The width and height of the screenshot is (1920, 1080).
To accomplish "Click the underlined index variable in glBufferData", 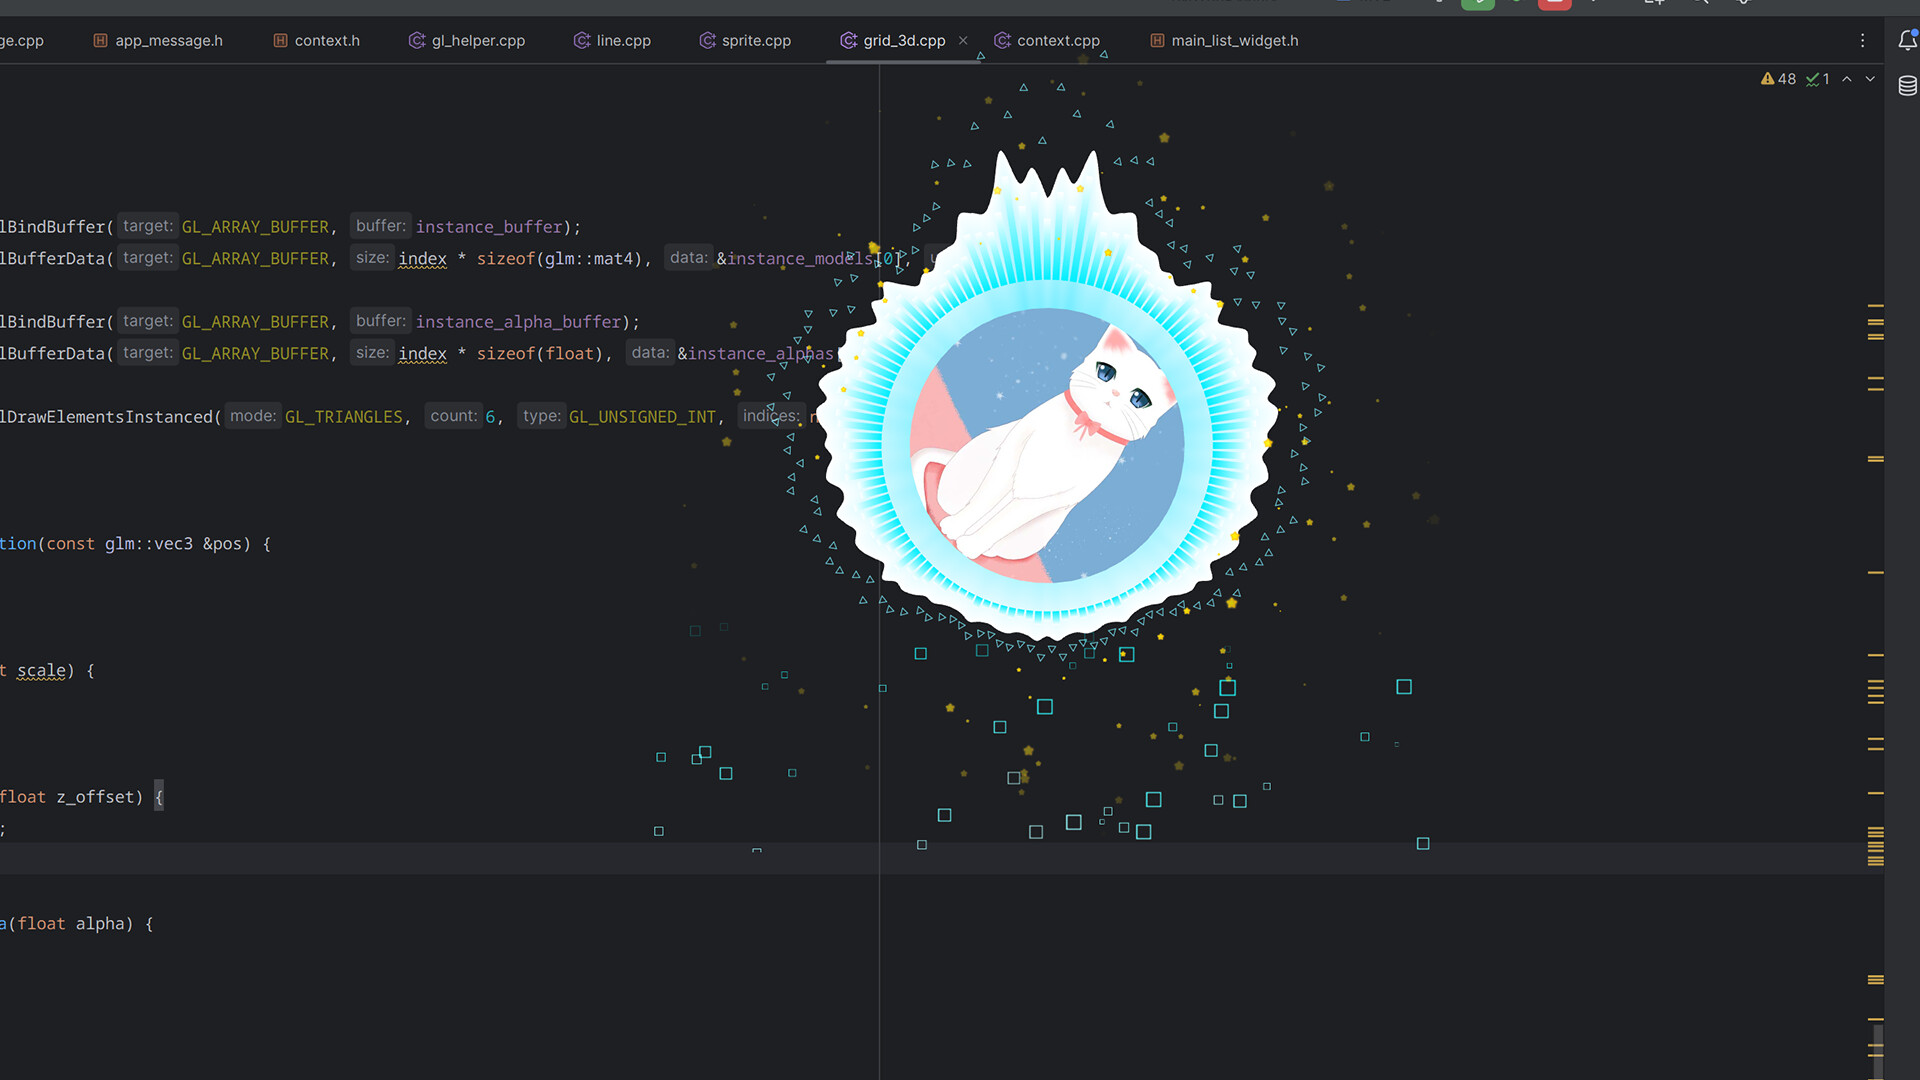I will (421, 258).
